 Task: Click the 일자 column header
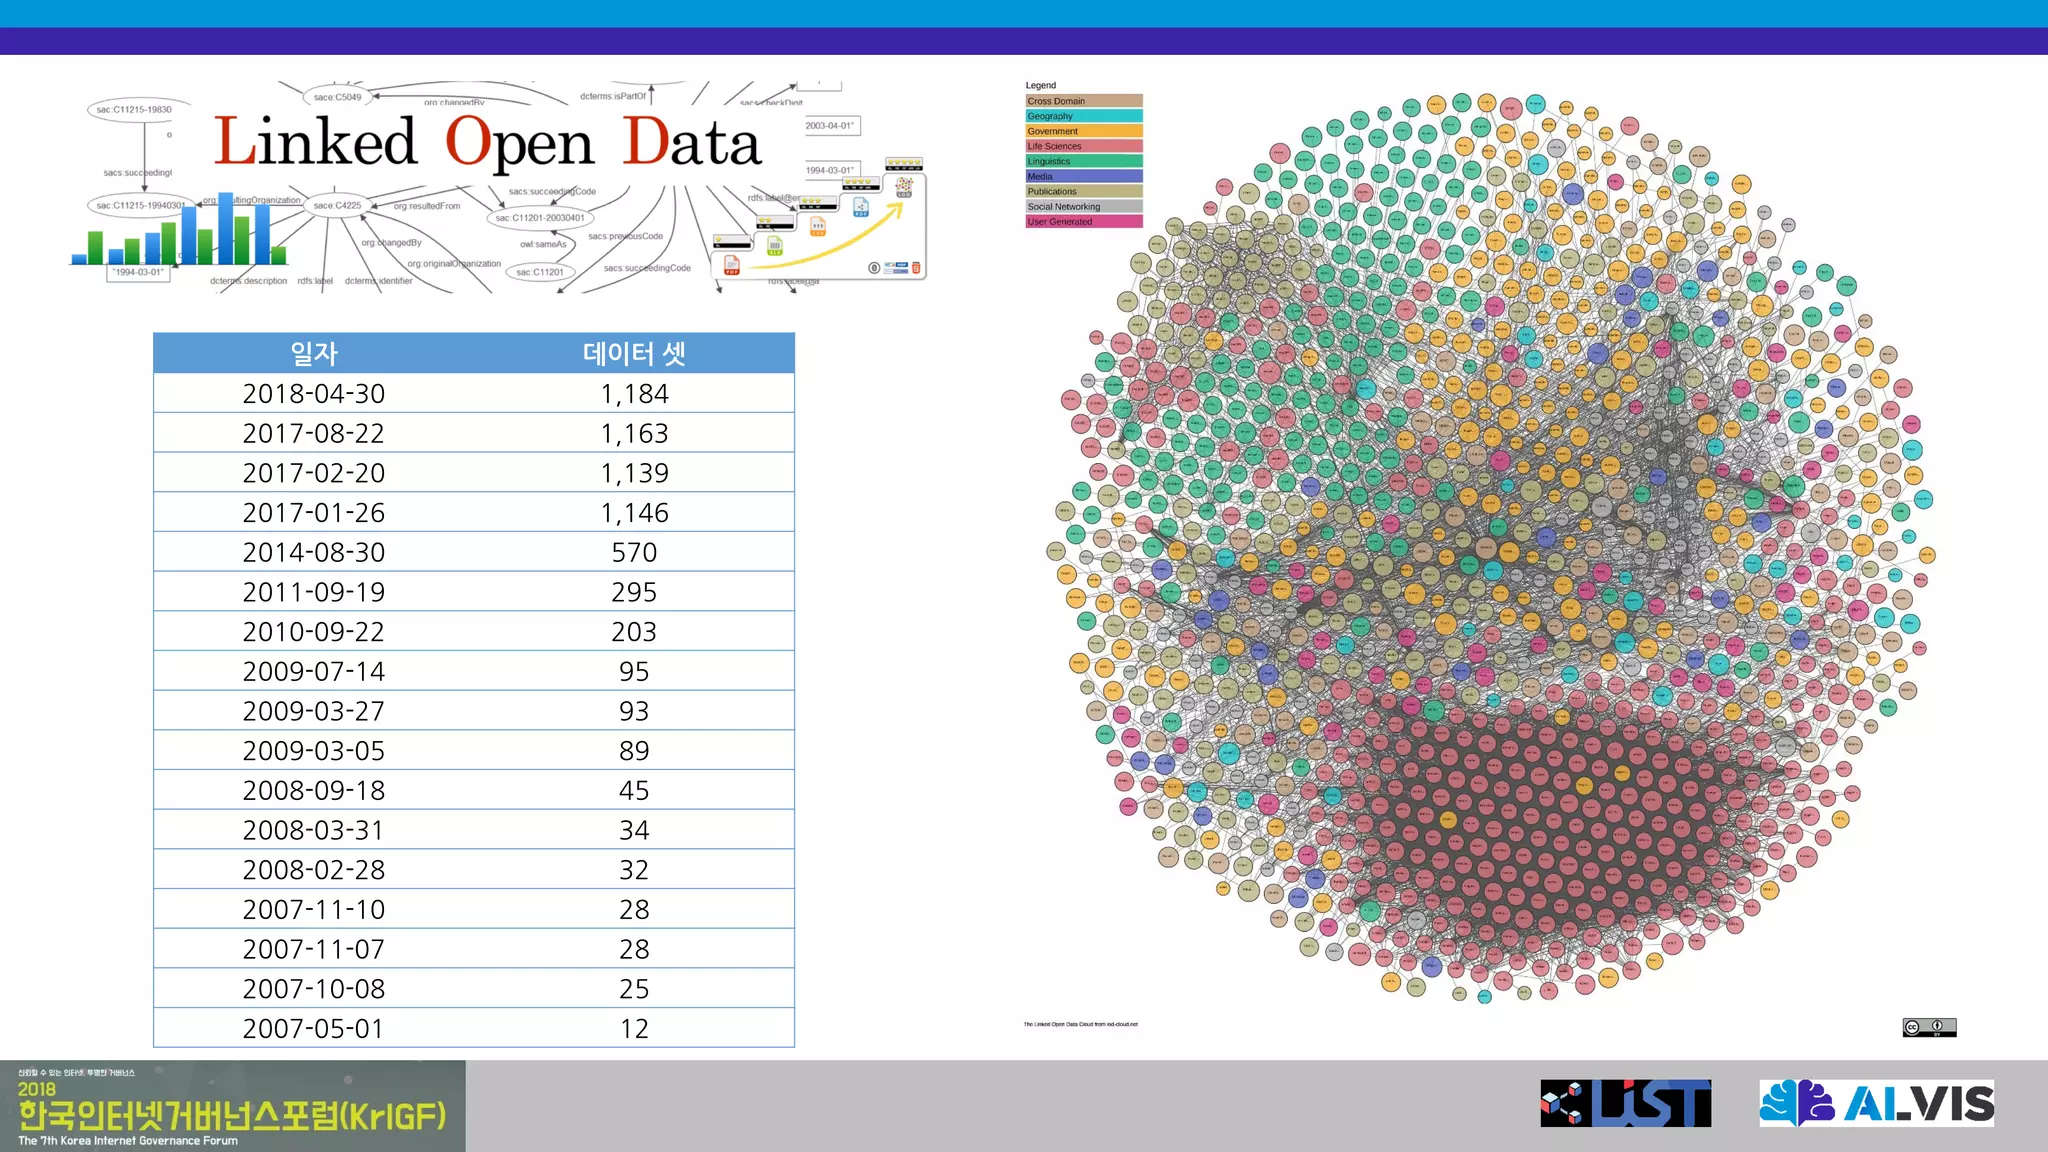314,353
